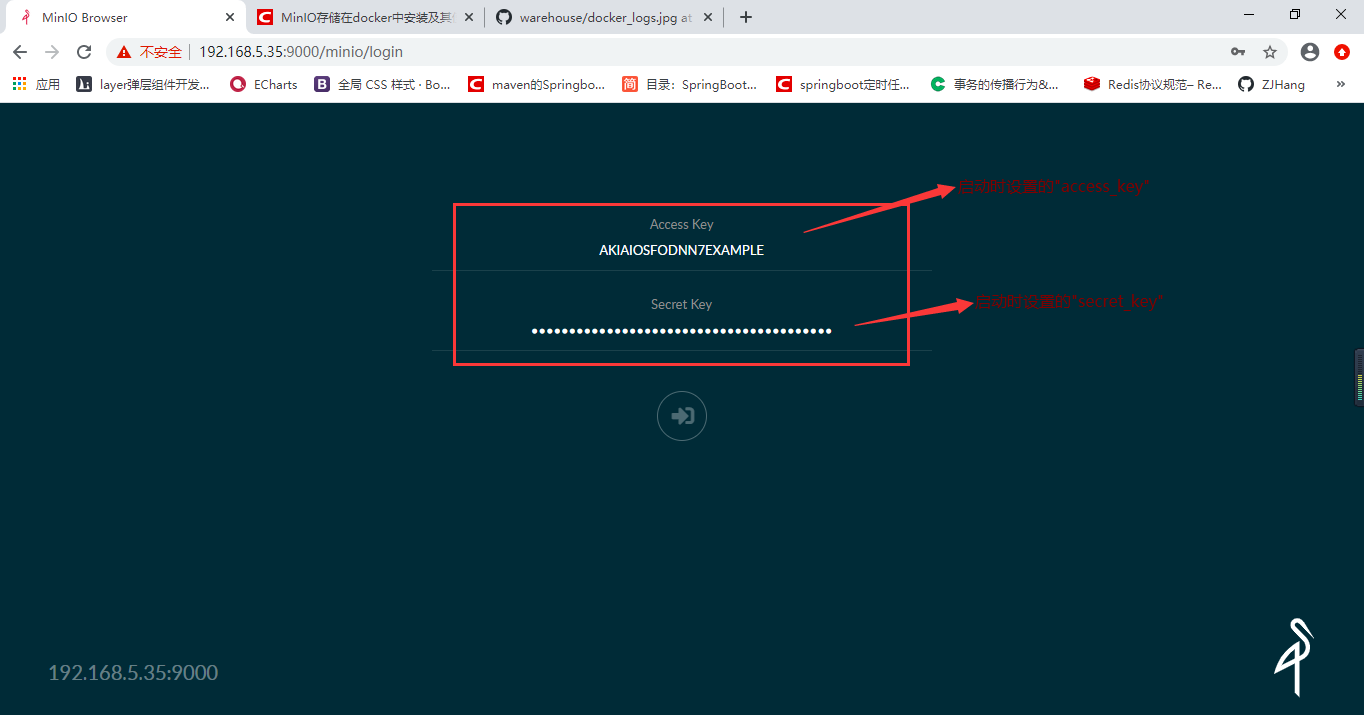Click the apps grid icon on bookmarks bar
1364x715 pixels.
click(x=18, y=84)
